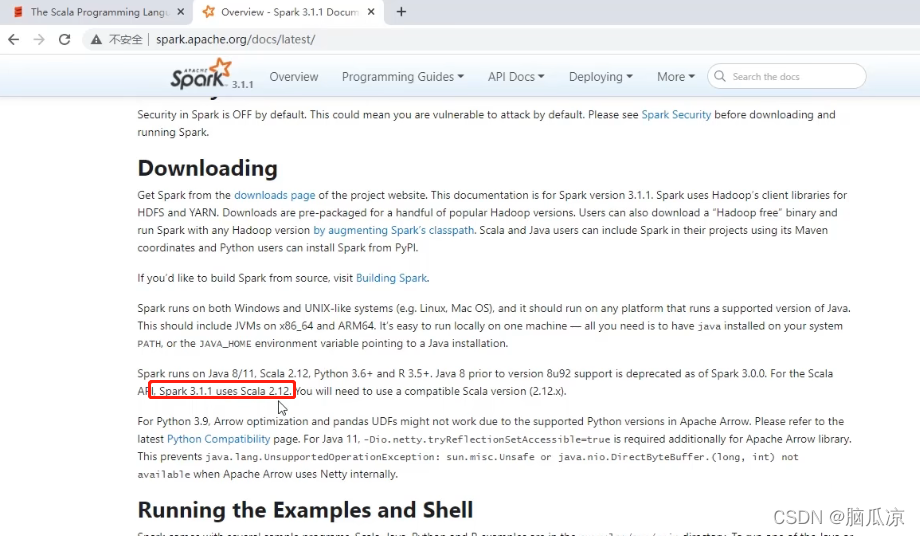Viewport: 920px width, 536px height.
Task: Open a new browser tab
Action: pyautogui.click(x=401, y=12)
